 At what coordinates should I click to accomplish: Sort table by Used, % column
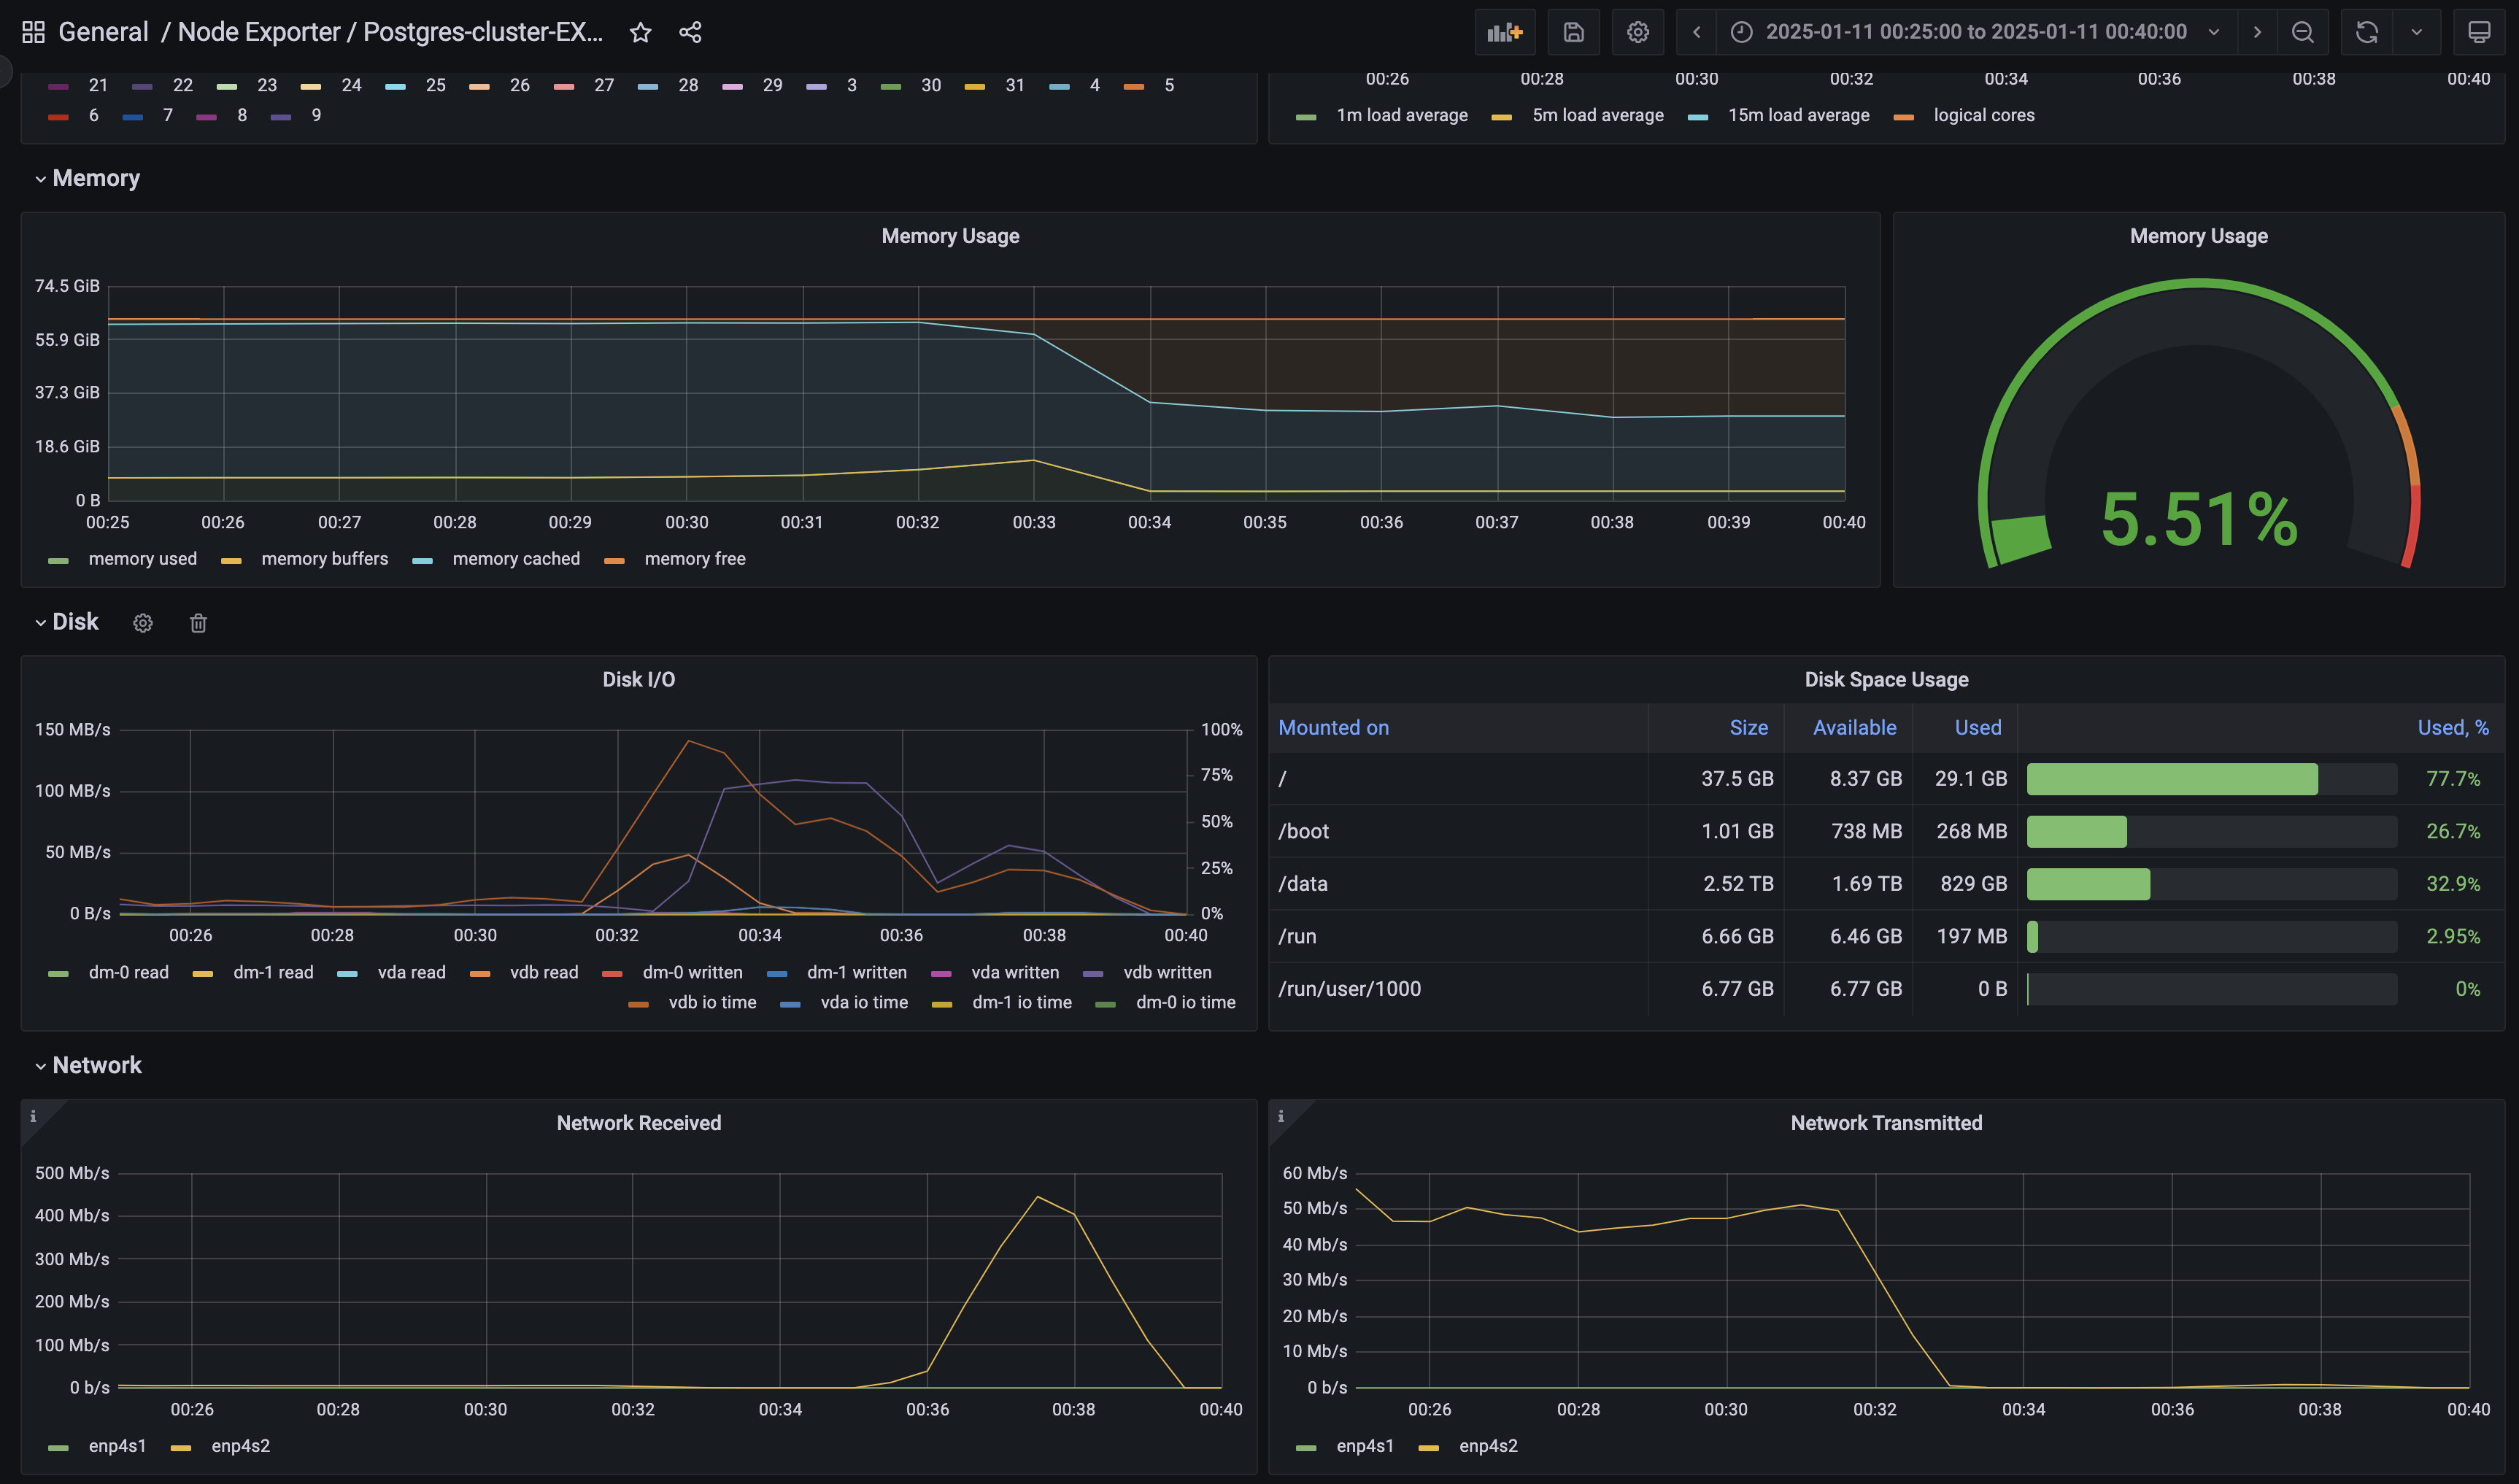(2452, 728)
